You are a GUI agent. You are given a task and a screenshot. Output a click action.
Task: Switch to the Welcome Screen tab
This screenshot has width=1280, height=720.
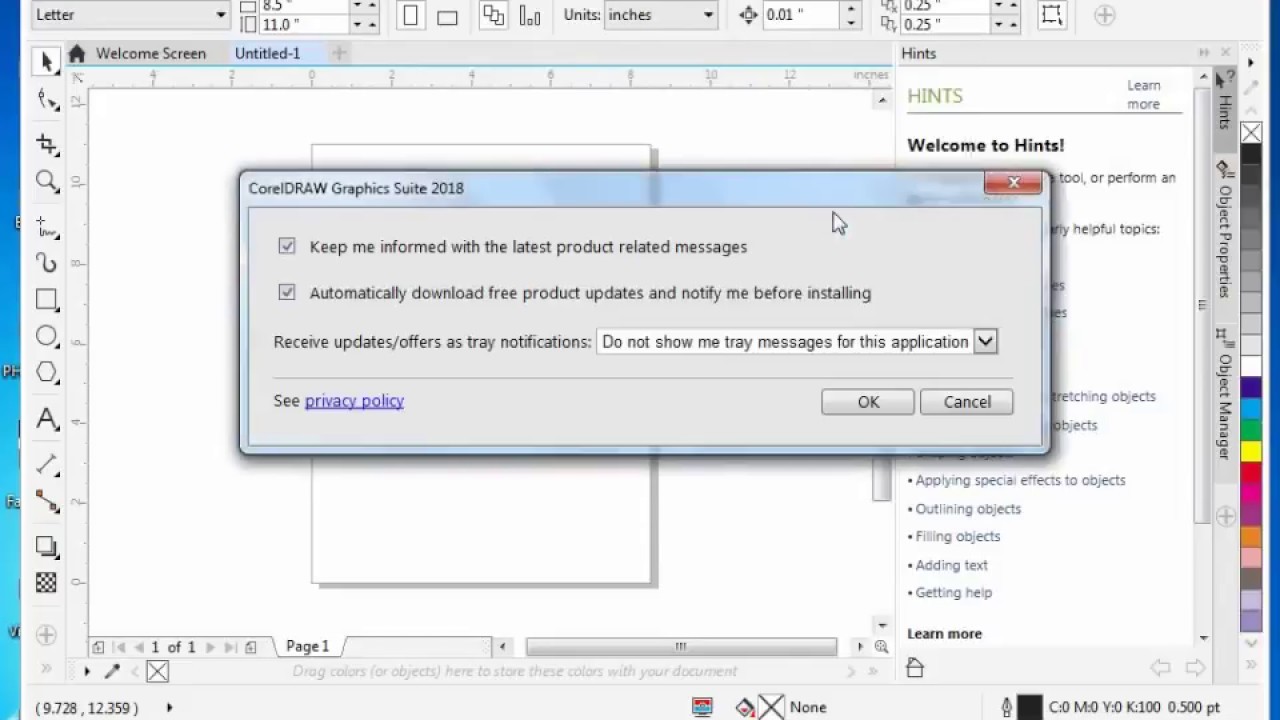[151, 54]
